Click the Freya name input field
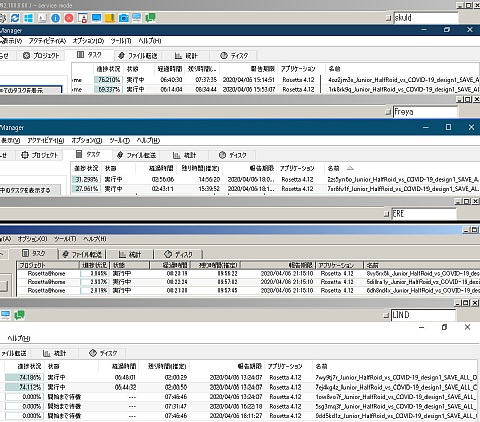The height and width of the screenshot is (422, 480). coord(425,112)
